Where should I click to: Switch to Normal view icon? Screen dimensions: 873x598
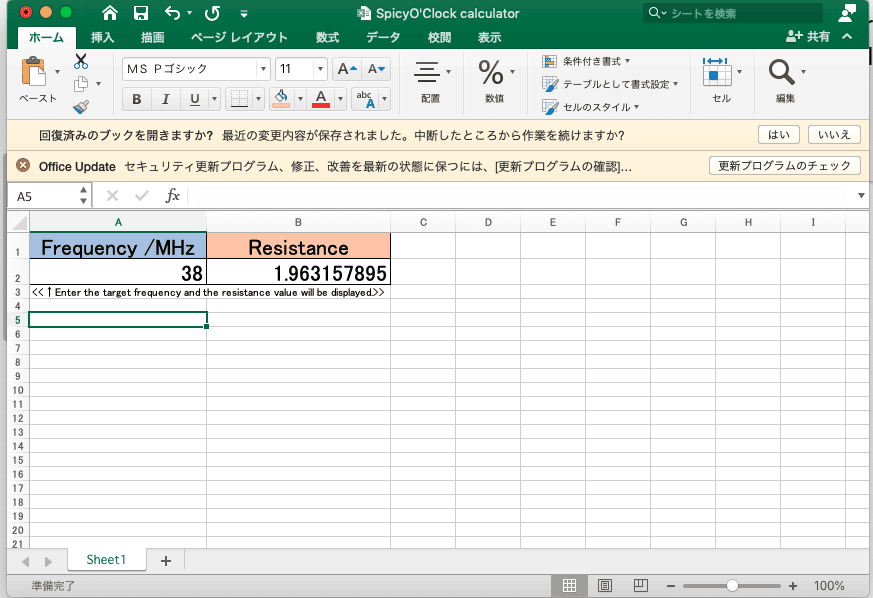point(569,585)
